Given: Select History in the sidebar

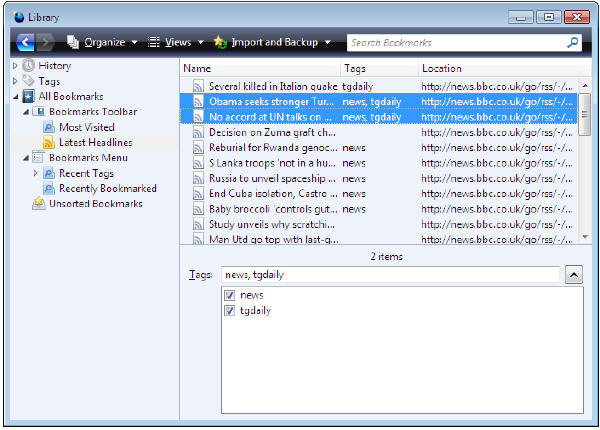Looking at the screenshot, I should coord(55,66).
